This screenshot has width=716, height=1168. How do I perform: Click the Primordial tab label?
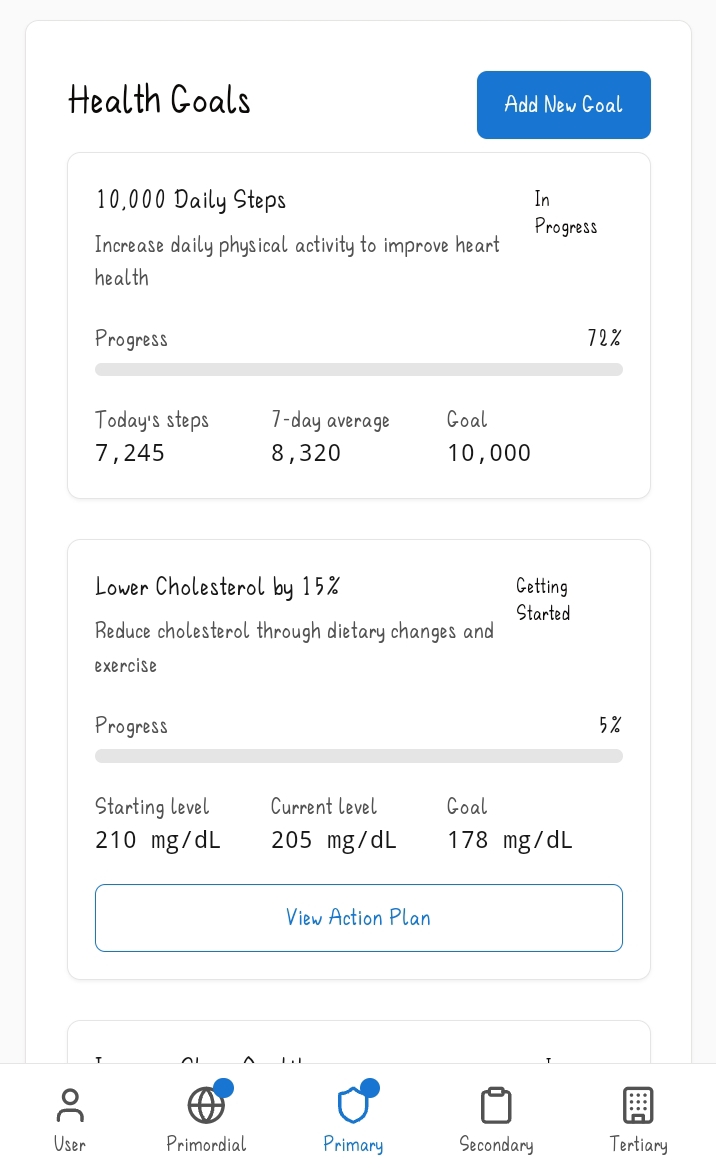tap(206, 1144)
